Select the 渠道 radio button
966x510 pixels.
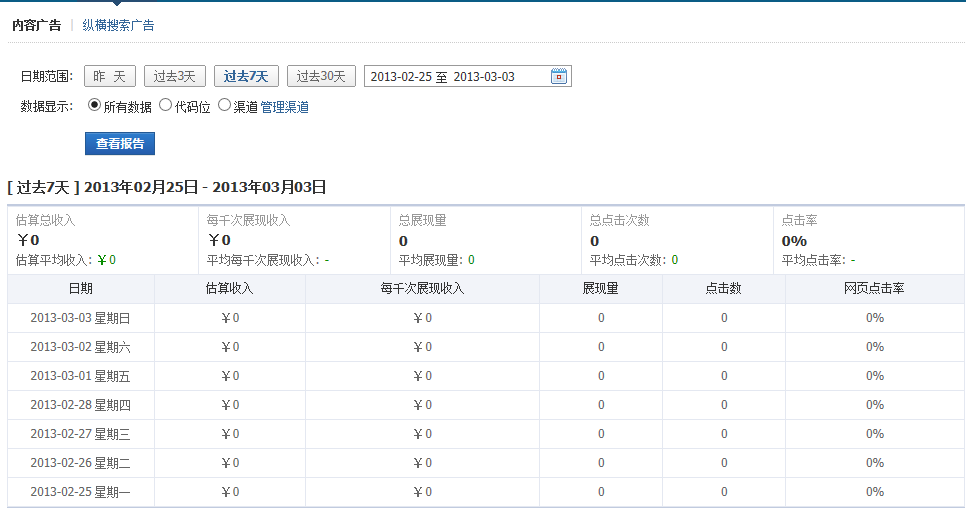(x=224, y=105)
